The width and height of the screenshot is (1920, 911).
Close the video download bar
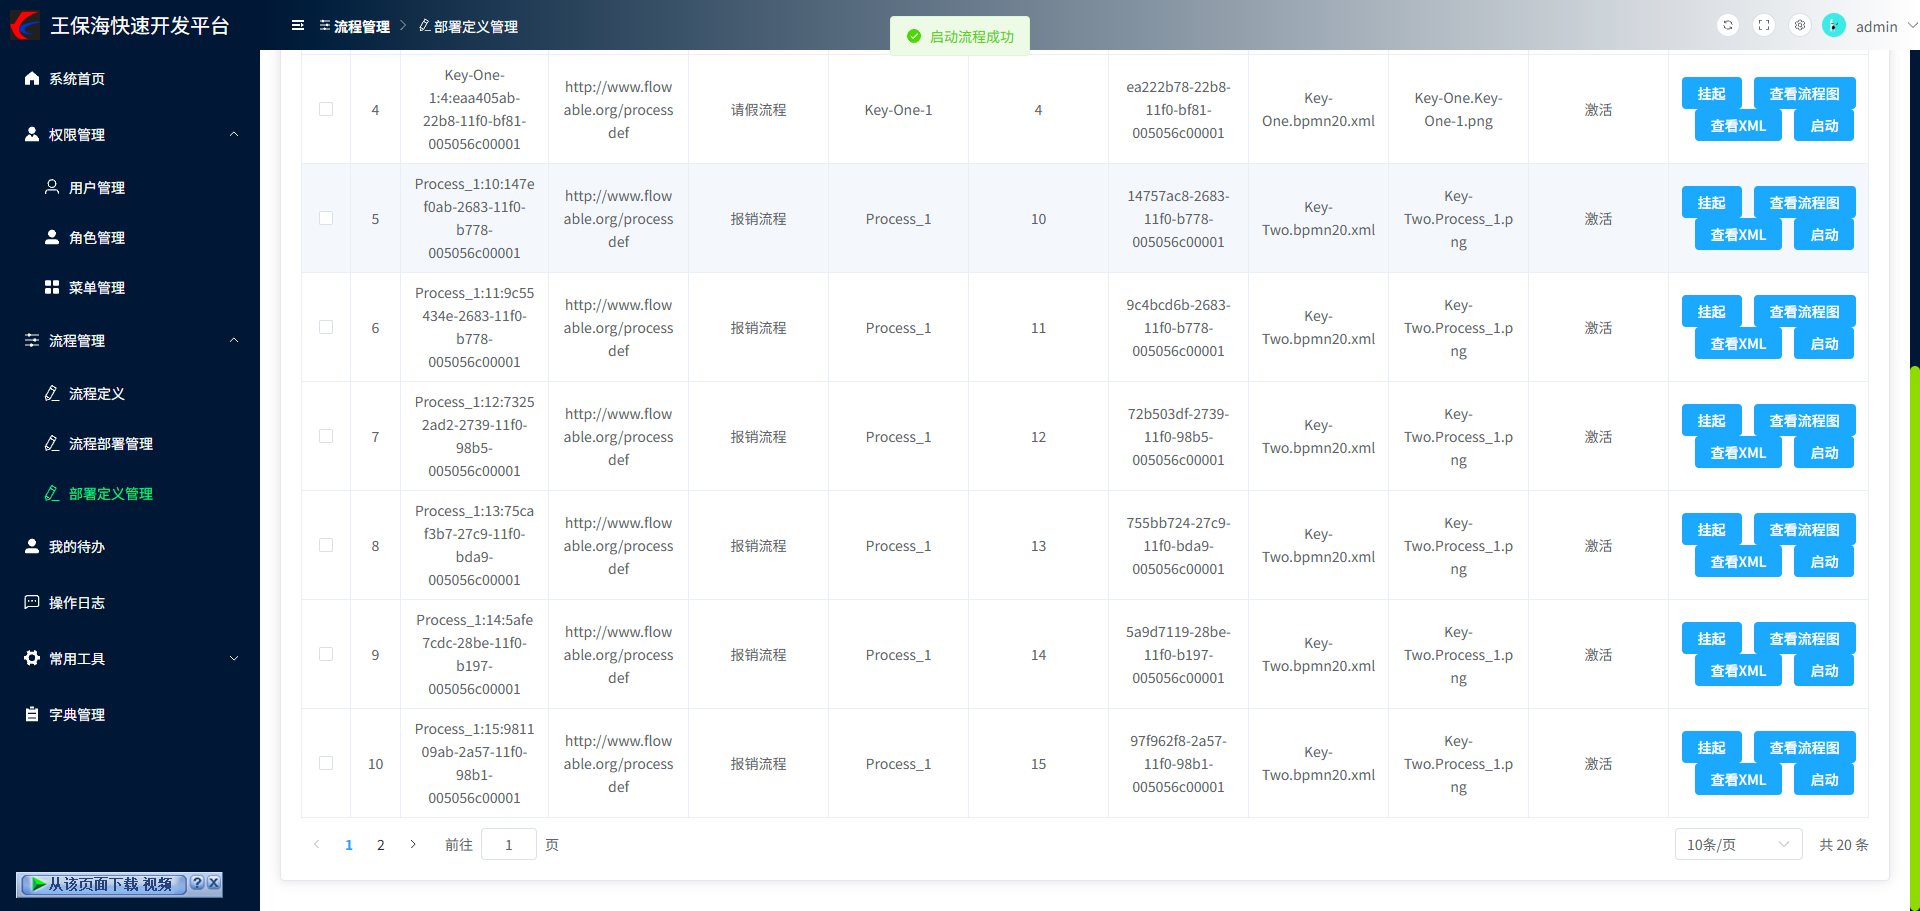(213, 883)
